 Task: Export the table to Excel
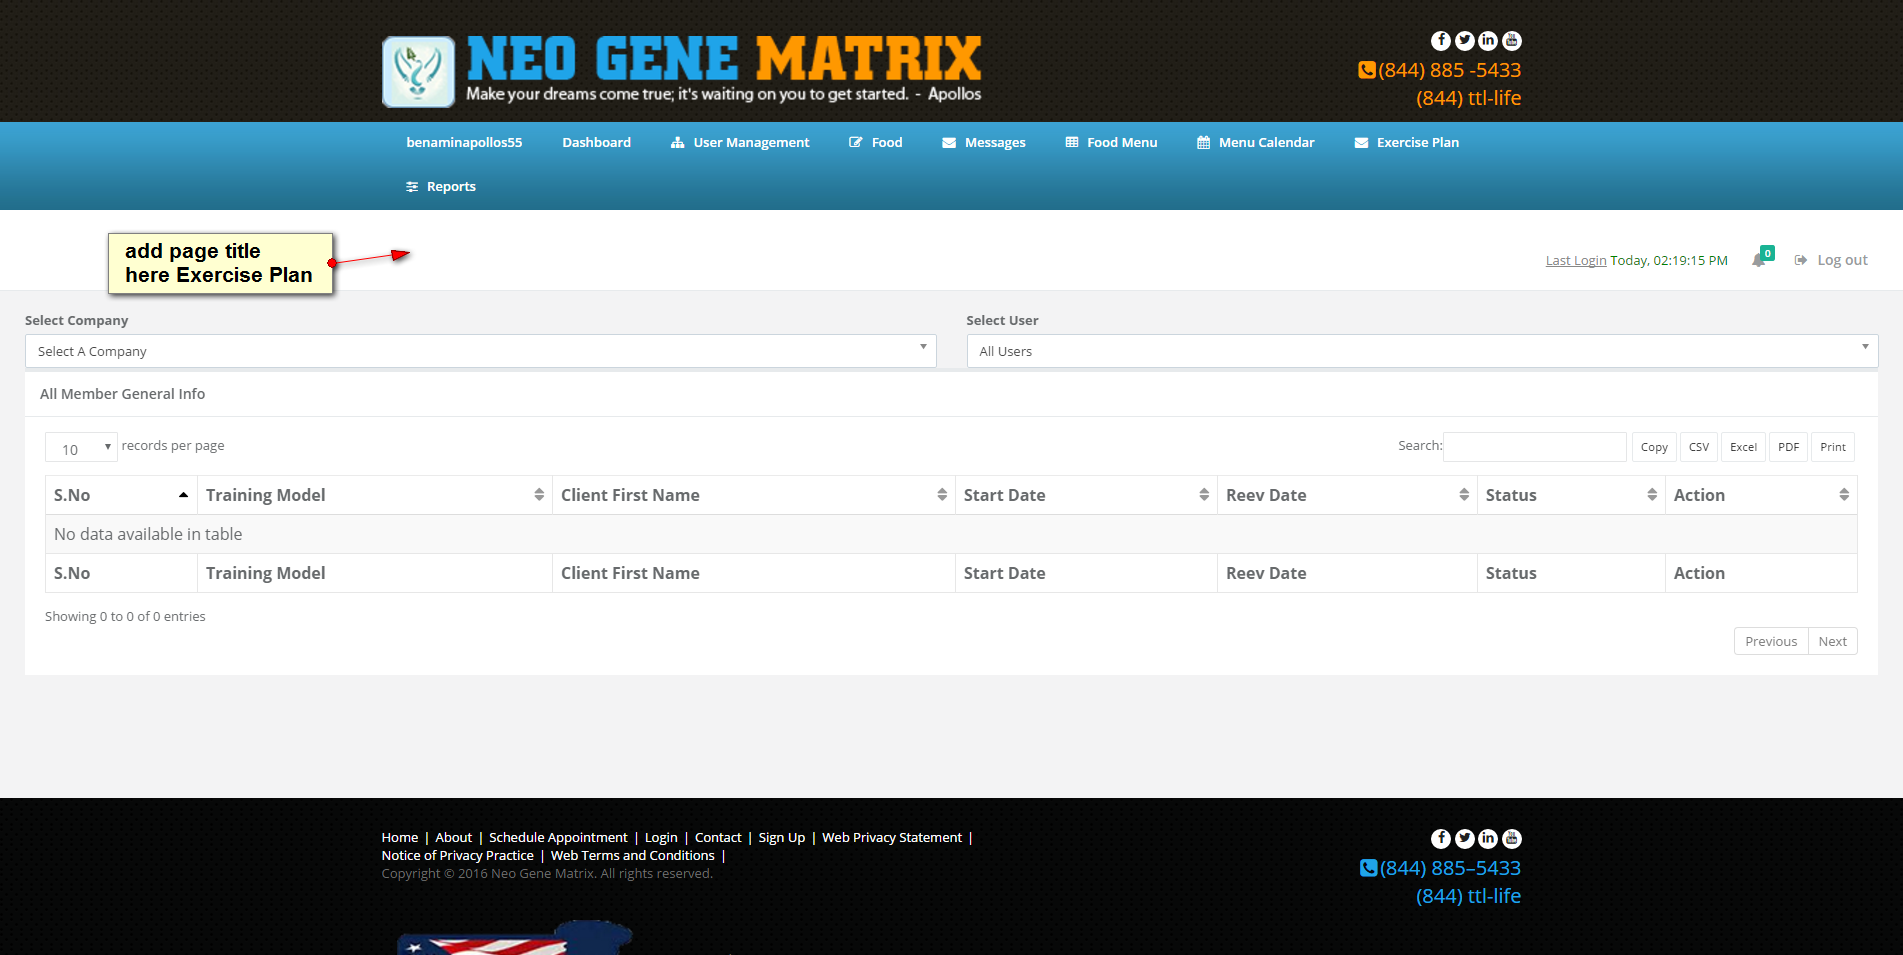pos(1743,447)
